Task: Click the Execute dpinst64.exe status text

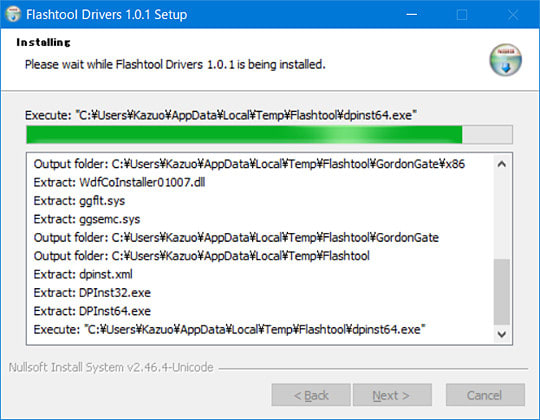Action: click(x=221, y=115)
